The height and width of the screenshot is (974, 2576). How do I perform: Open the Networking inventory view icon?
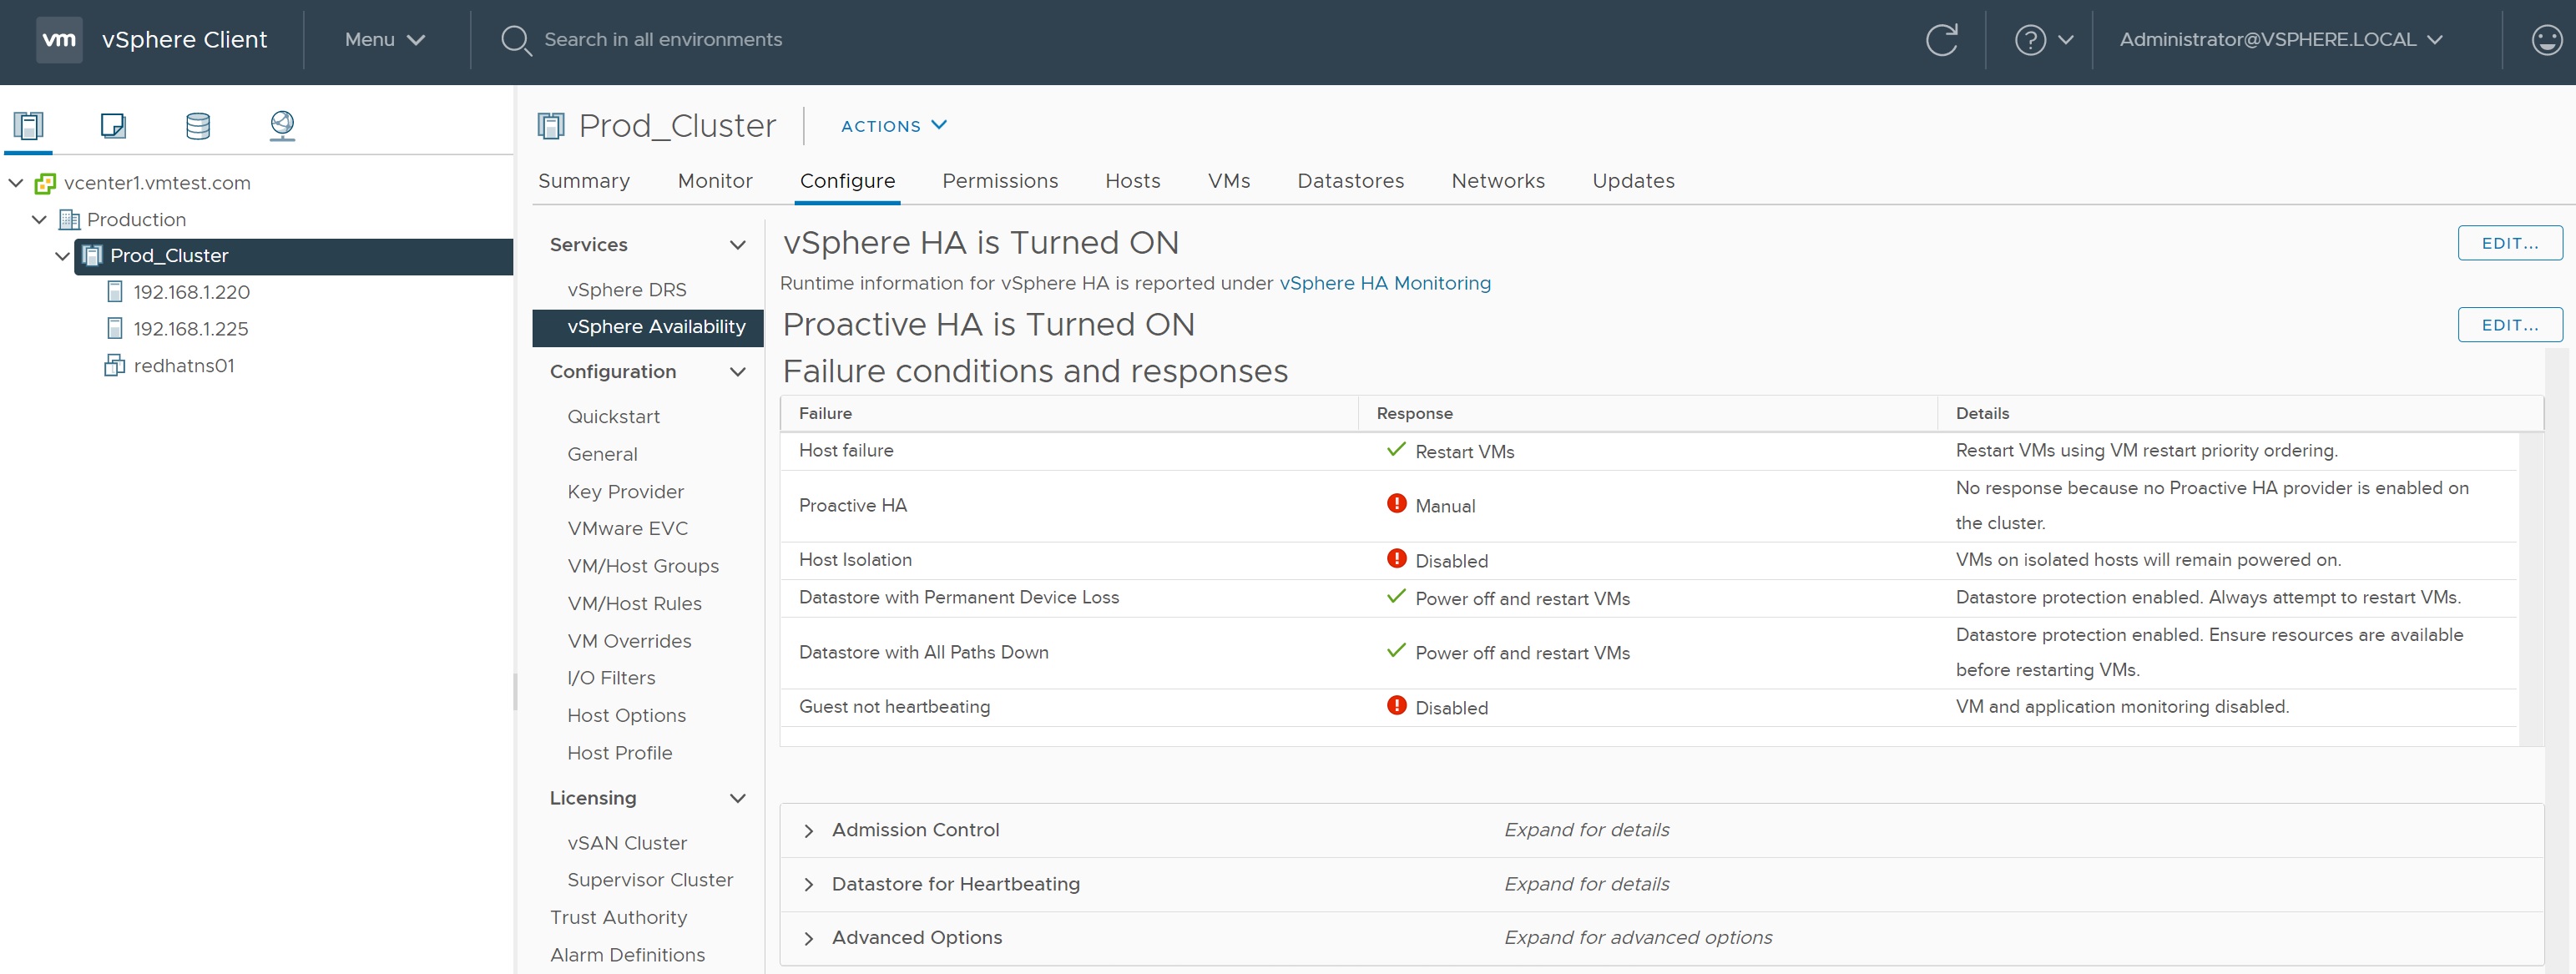pos(283,126)
